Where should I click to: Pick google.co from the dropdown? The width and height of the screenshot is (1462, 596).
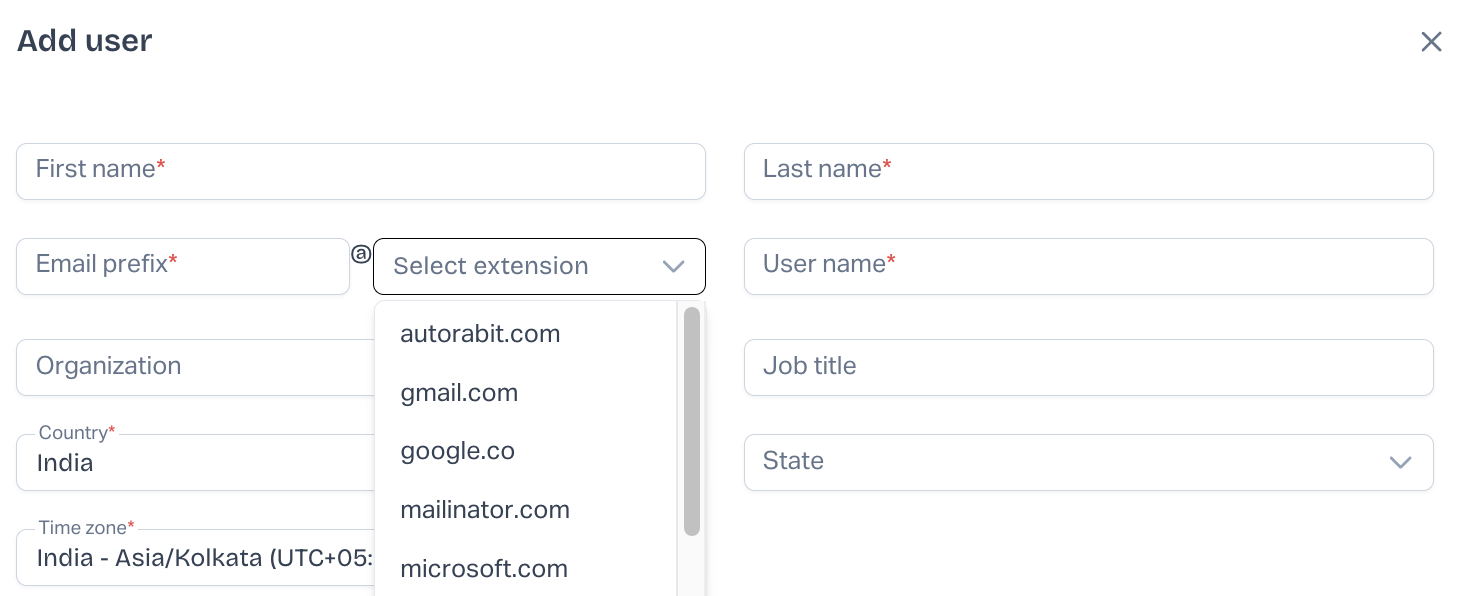click(457, 451)
